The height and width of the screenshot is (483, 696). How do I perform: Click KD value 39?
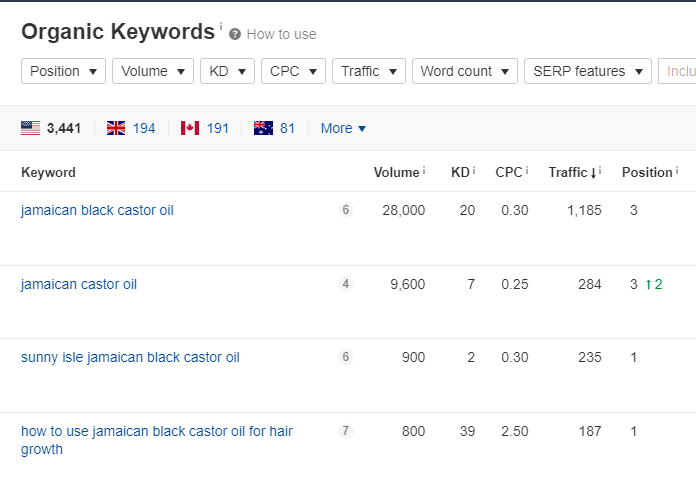467,431
